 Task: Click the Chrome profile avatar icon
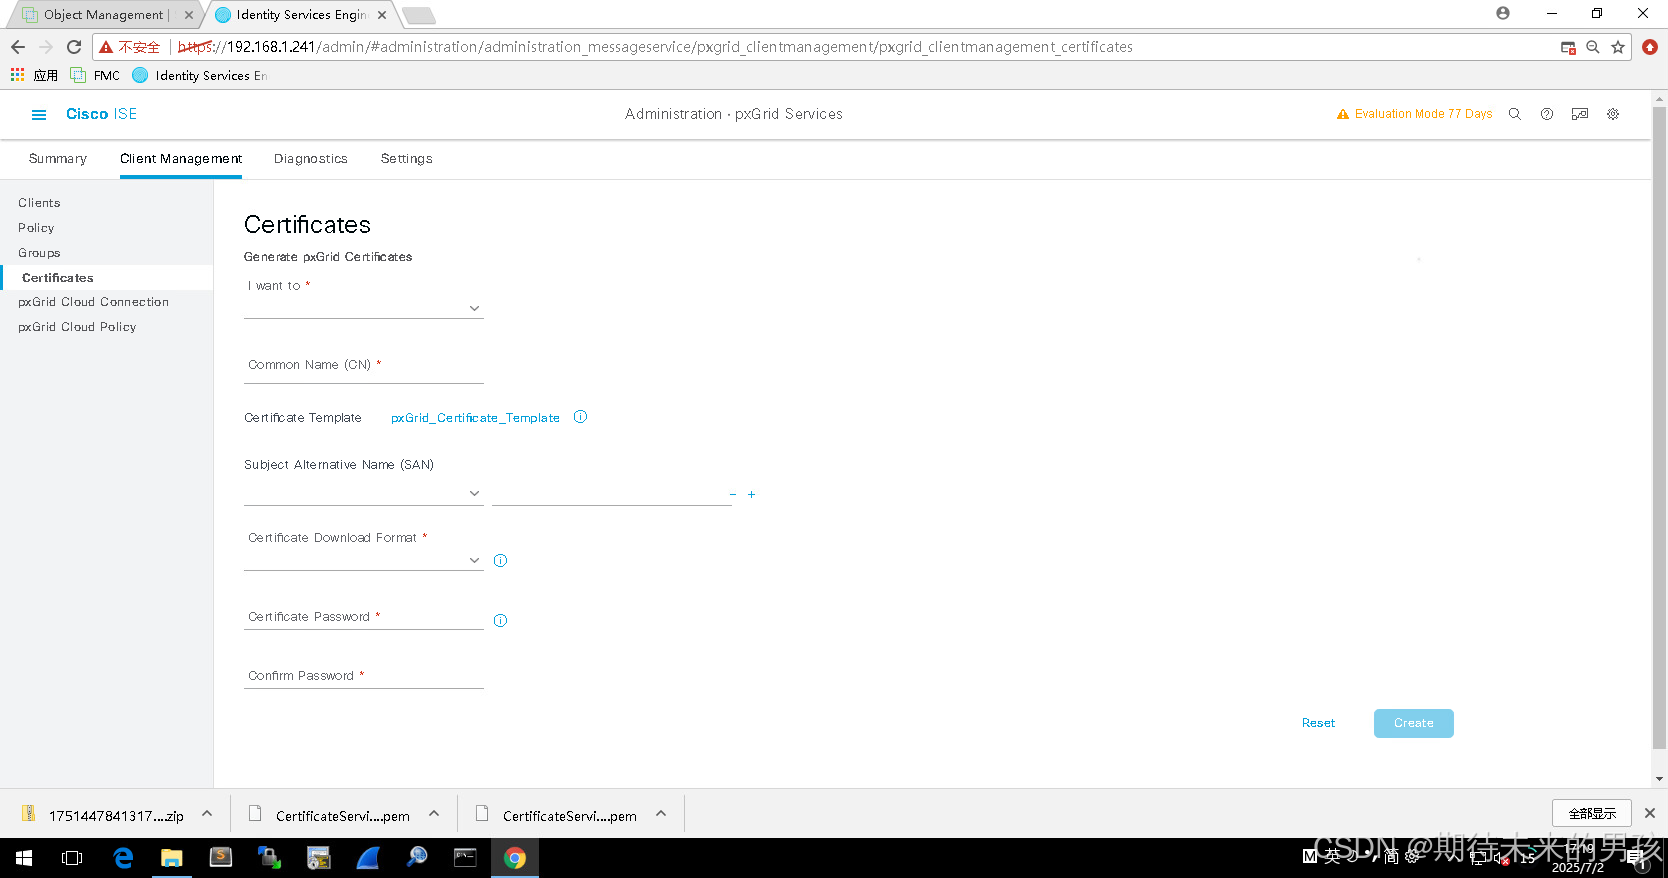pos(1503,13)
